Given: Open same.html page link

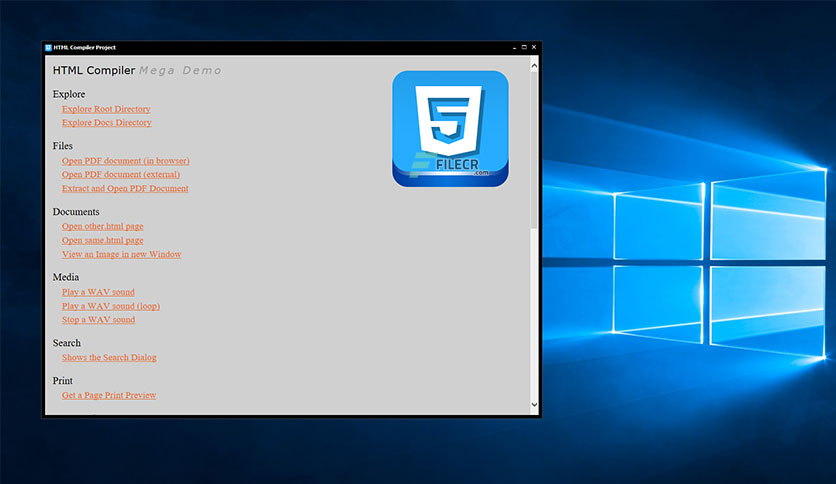Looking at the screenshot, I should tap(102, 240).
